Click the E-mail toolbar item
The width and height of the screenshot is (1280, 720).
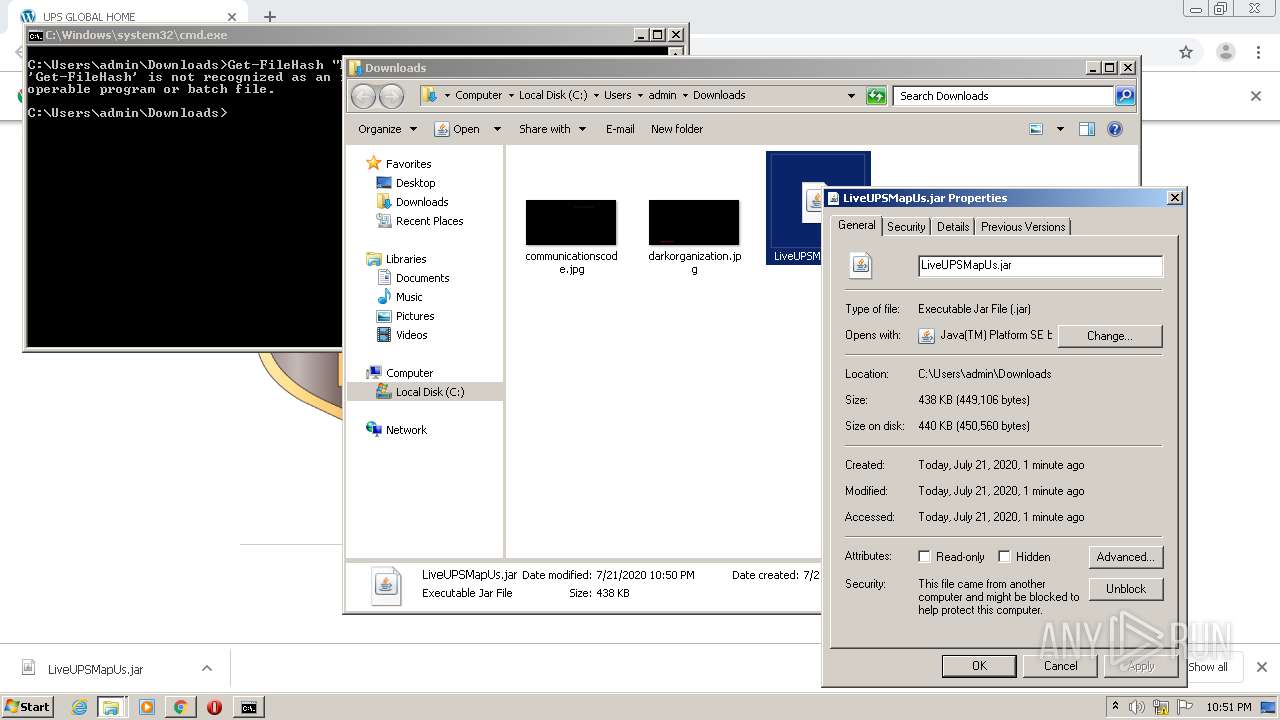[x=620, y=129]
